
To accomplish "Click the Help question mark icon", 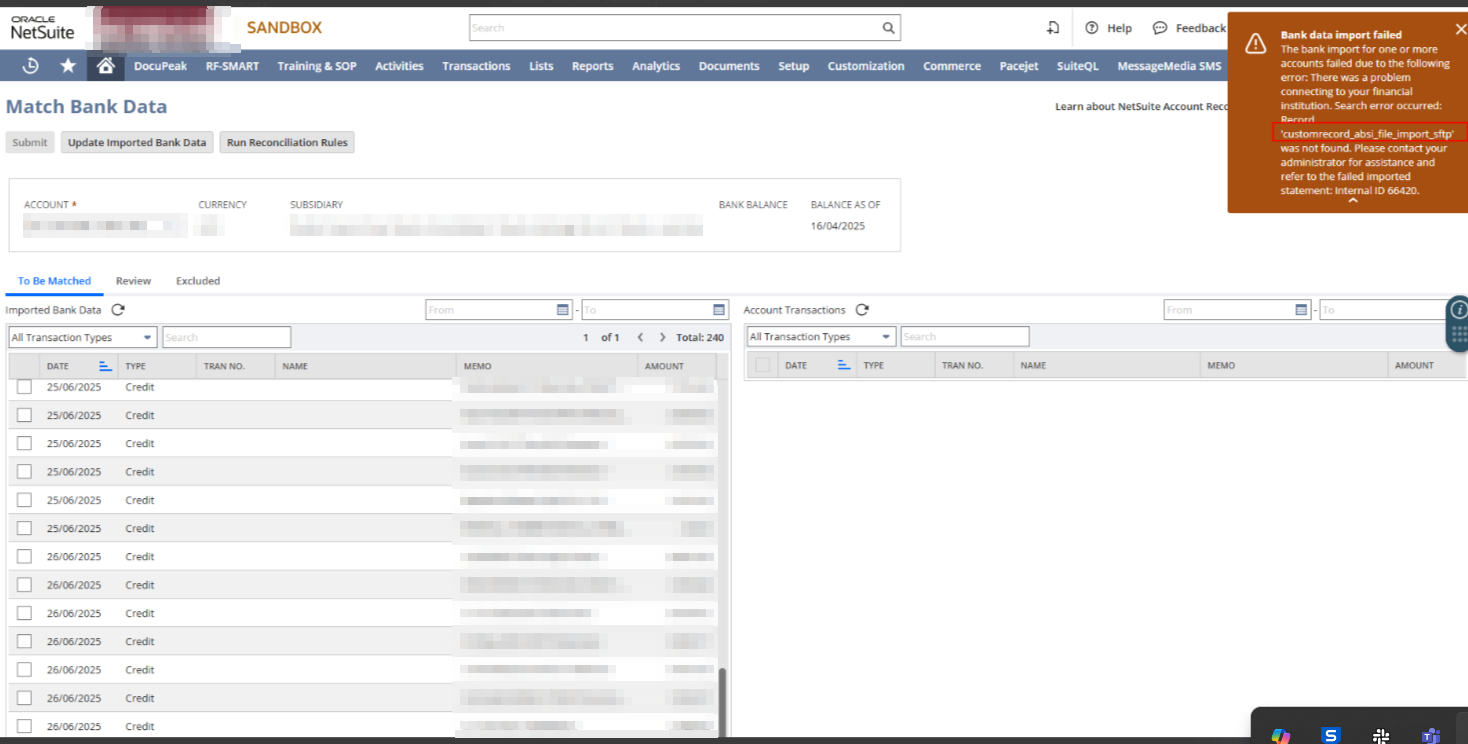I will click(x=1092, y=28).
